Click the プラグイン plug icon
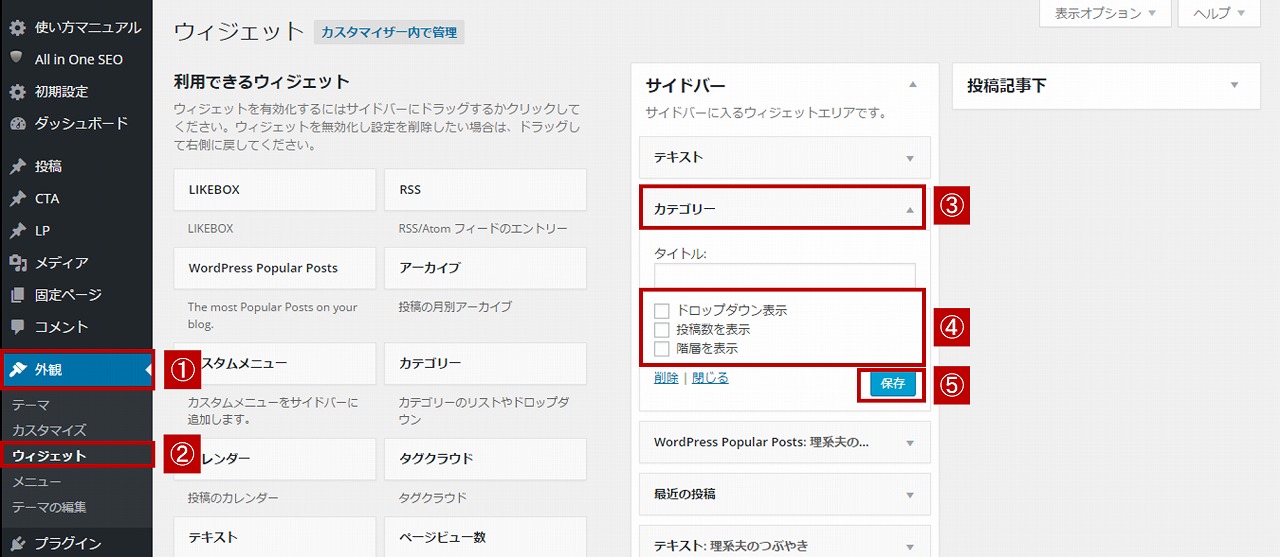Screen dimensions: 1280x557 click(x=17, y=543)
